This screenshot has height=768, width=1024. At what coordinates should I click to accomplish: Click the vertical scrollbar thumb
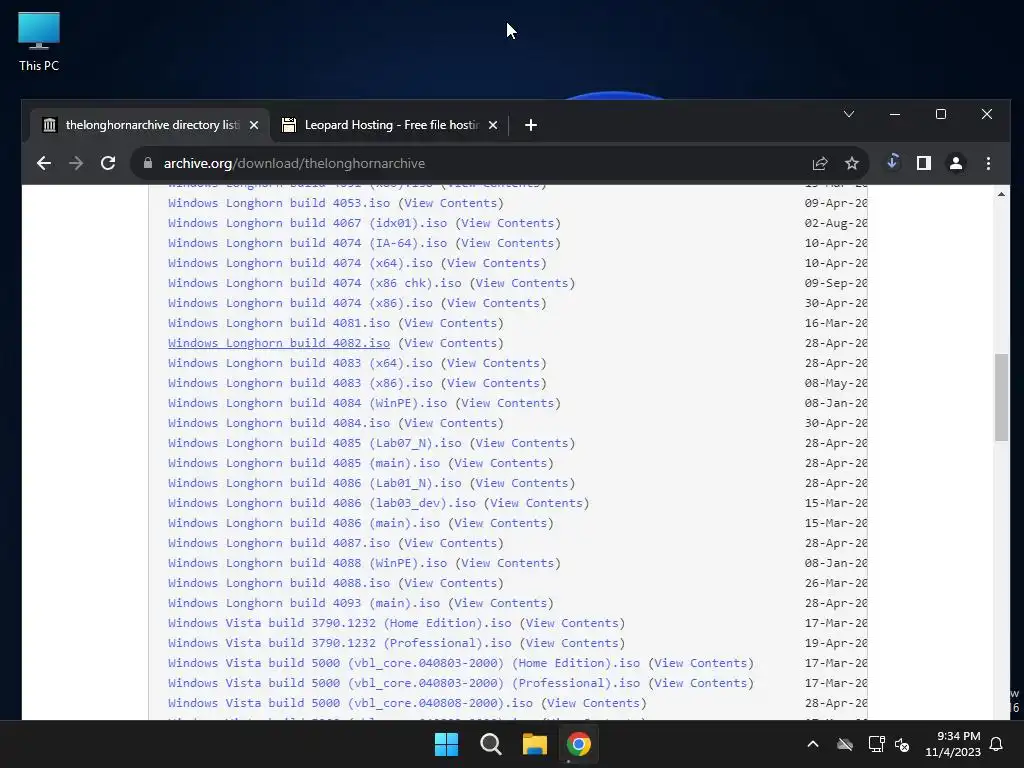(1001, 397)
